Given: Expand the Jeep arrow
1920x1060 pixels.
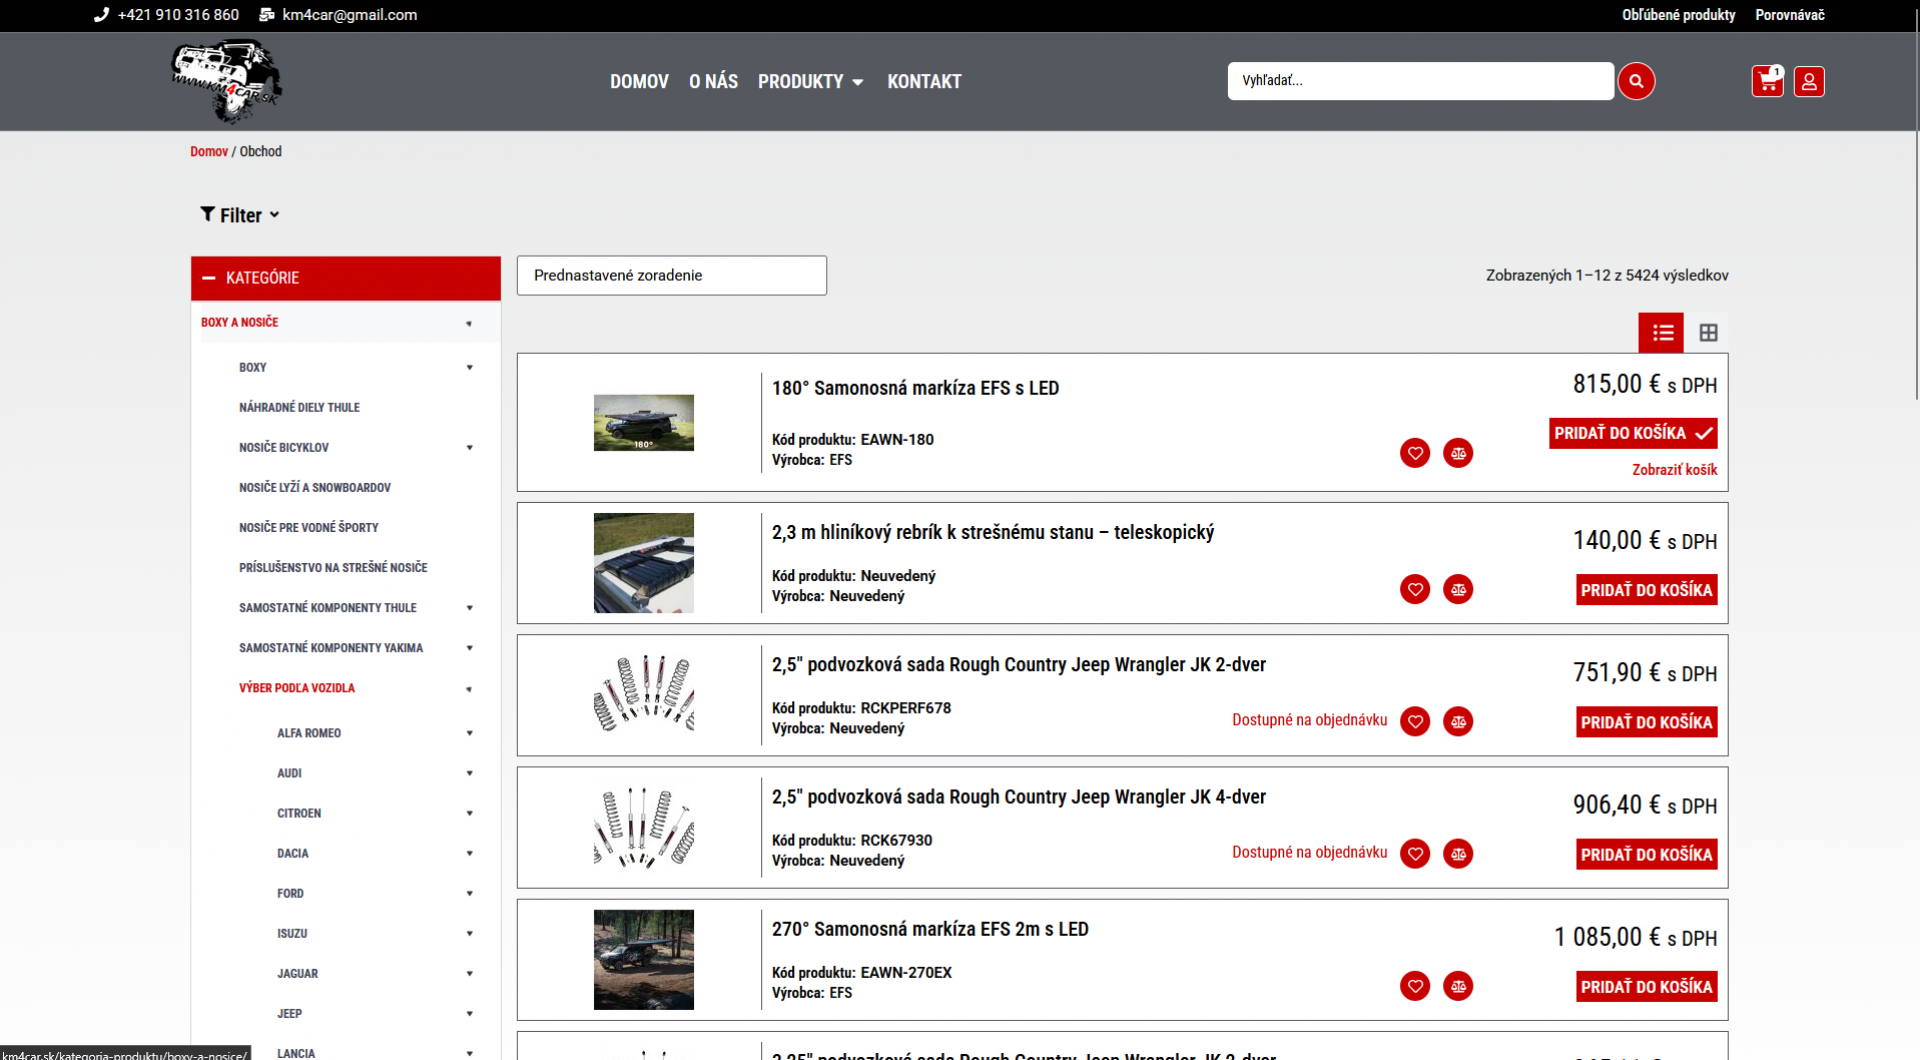Looking at the screenshot, I should (469, 1013).
